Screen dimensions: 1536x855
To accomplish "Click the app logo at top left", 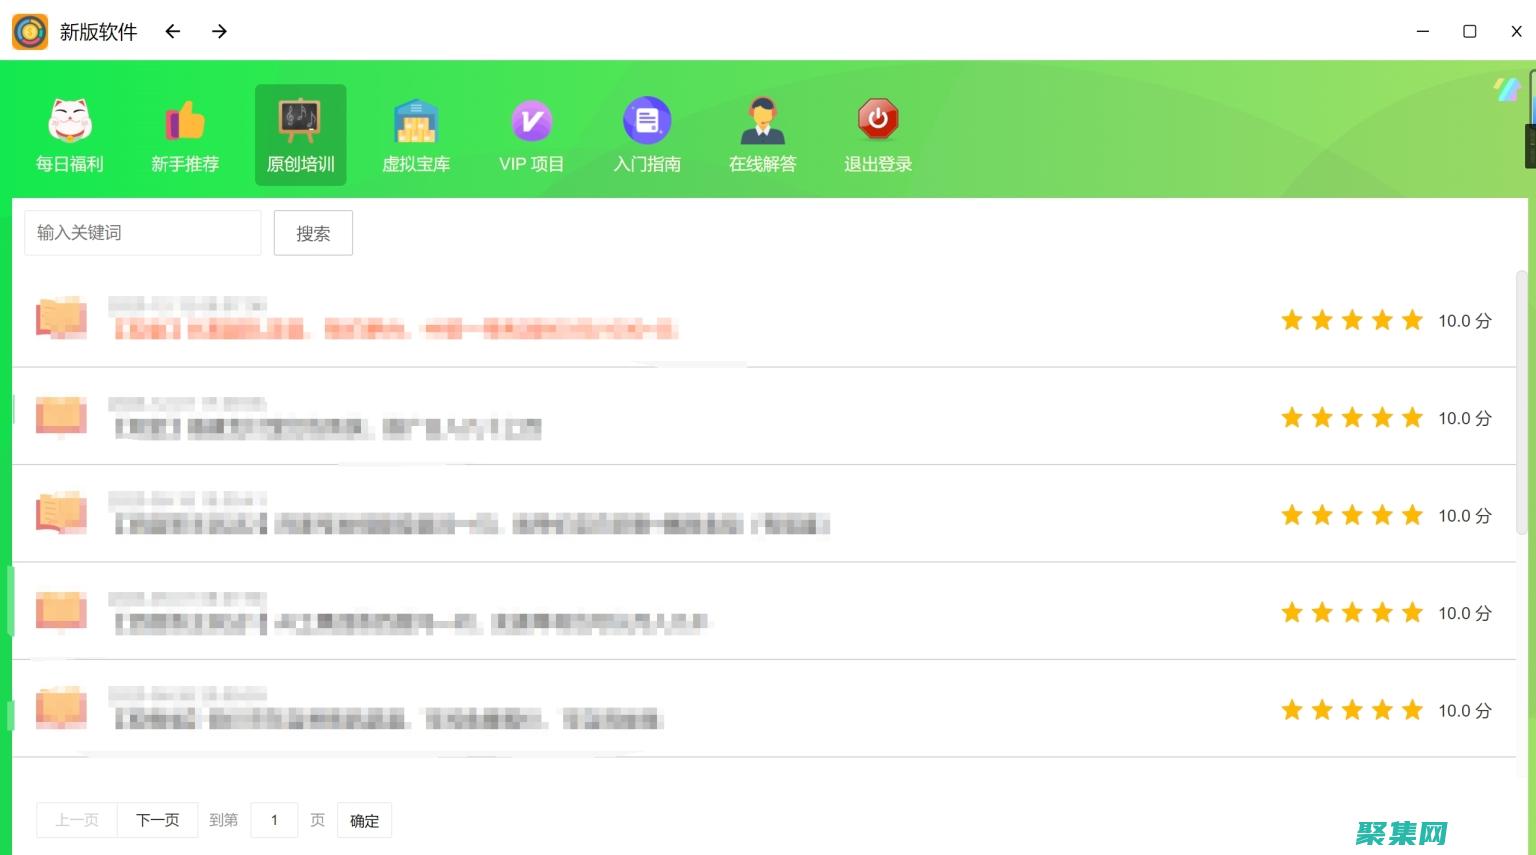I will [x=30, y=31].
